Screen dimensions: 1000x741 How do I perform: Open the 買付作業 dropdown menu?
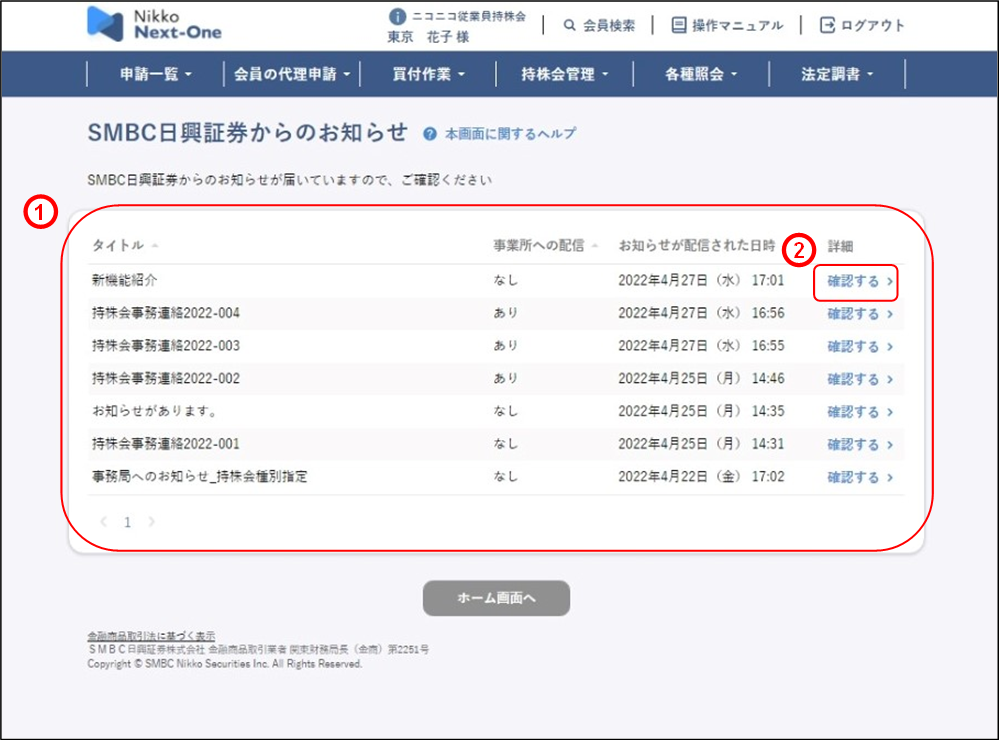(x=429, y=74)
